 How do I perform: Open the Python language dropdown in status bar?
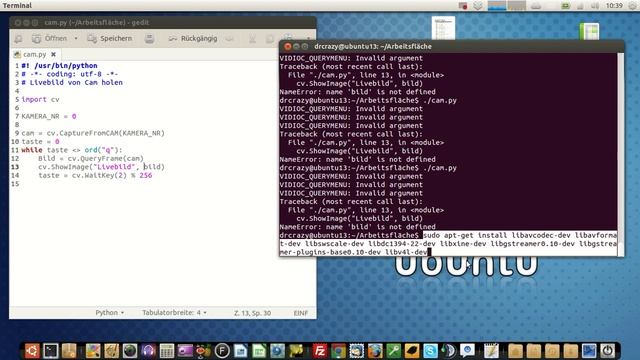pos(109,313)
